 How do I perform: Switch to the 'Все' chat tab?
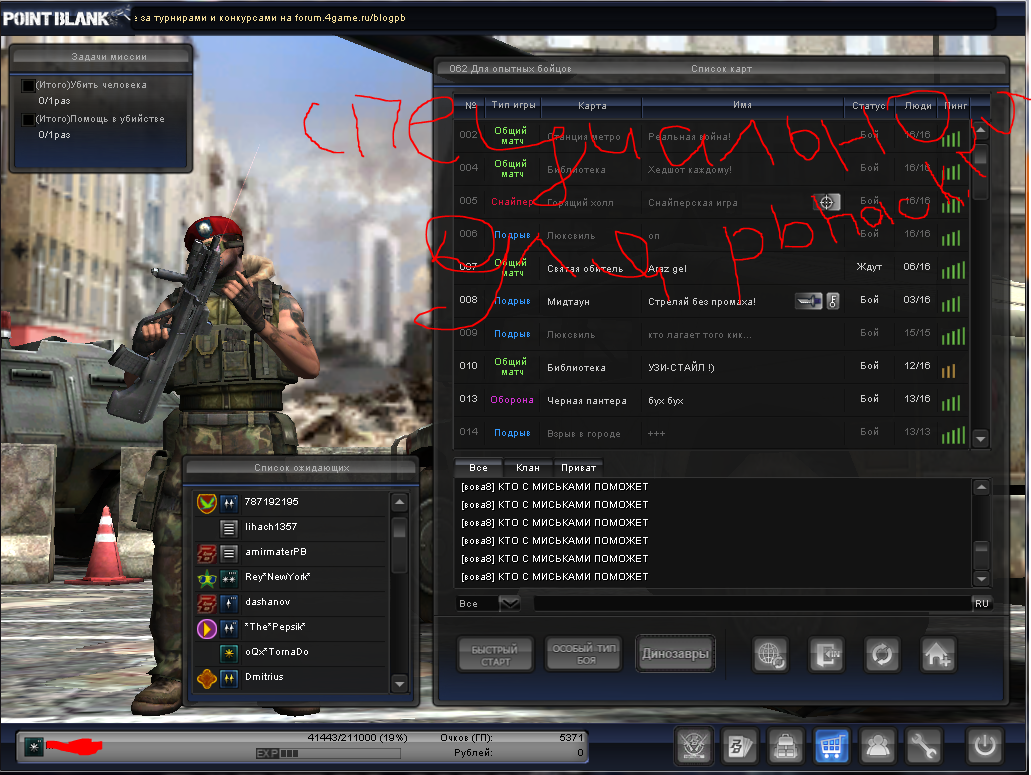(478, 468)
